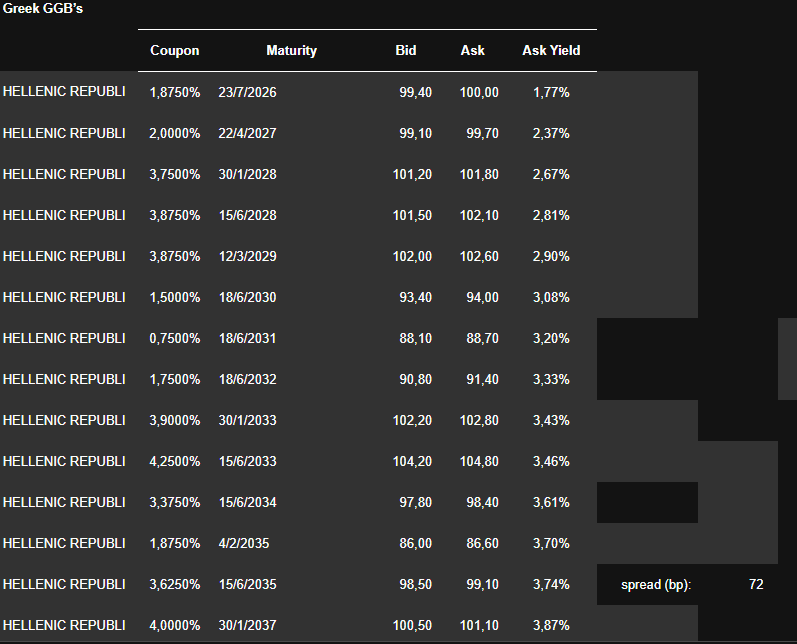Image resolution: width=797 pixels, height=644 pixels.
Task: Select maturity date 15/6/2034
Action: (x=248, y=502)
